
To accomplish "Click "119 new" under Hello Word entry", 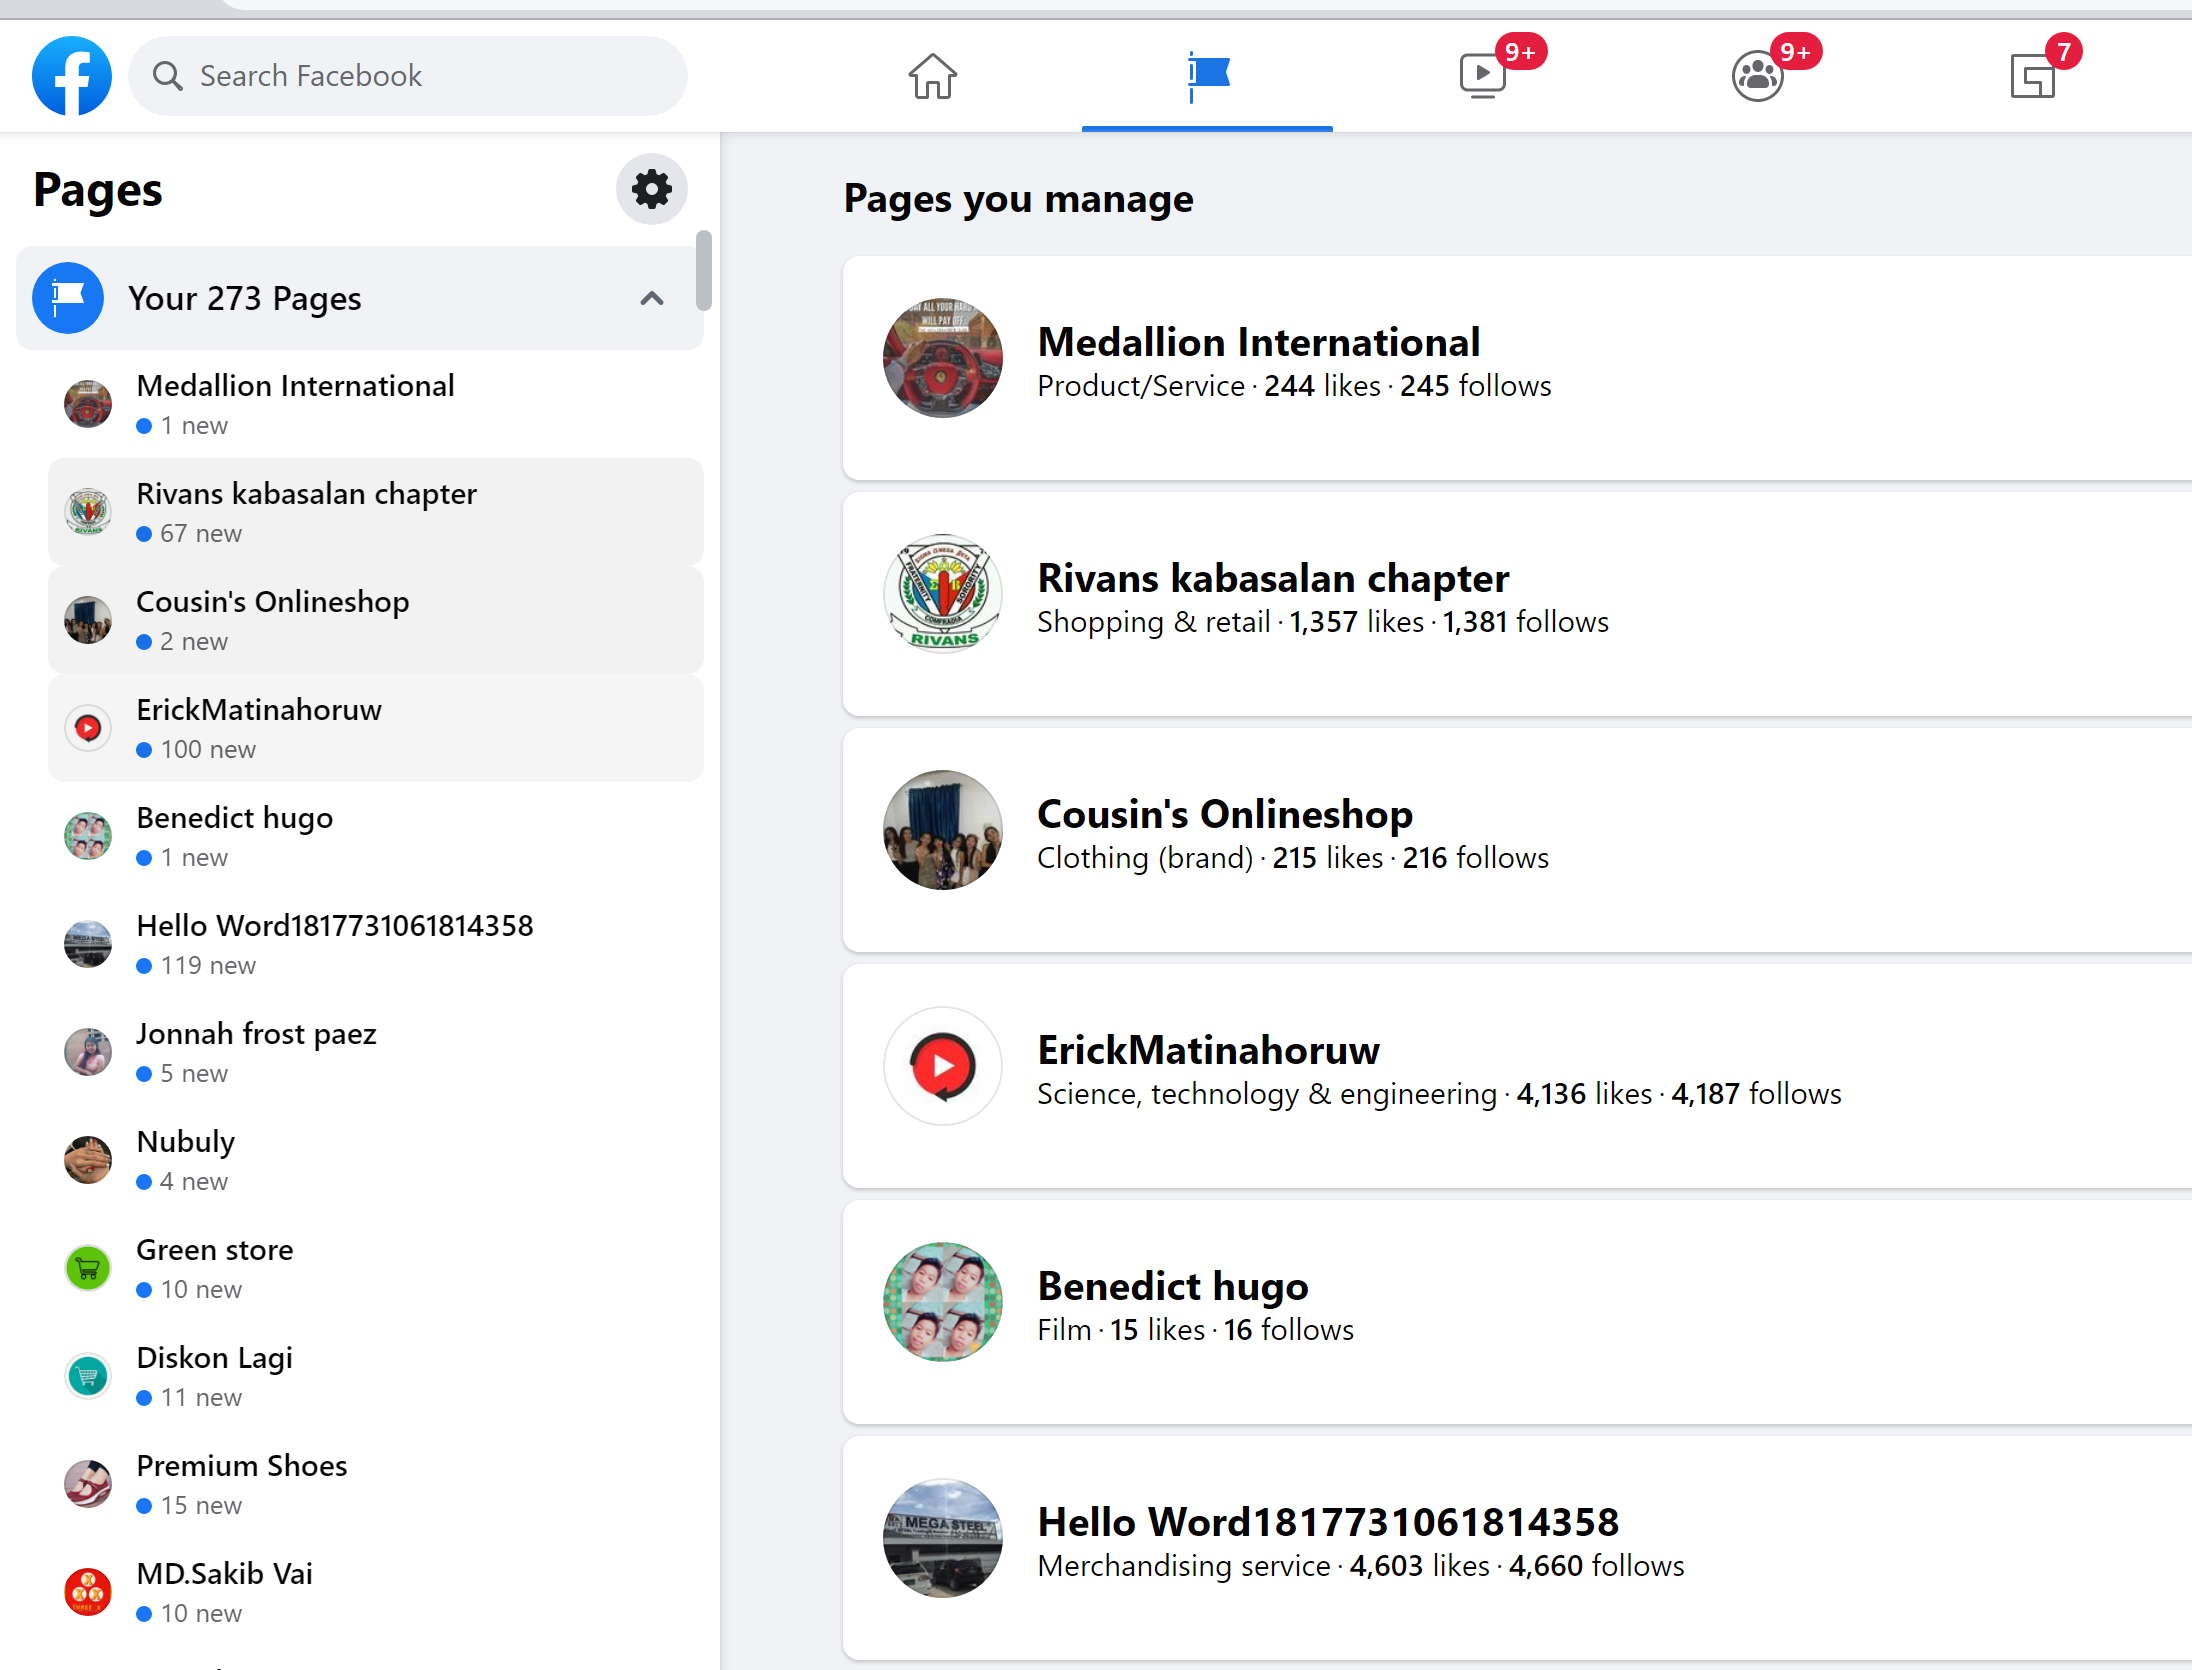I will pos(207,966).
